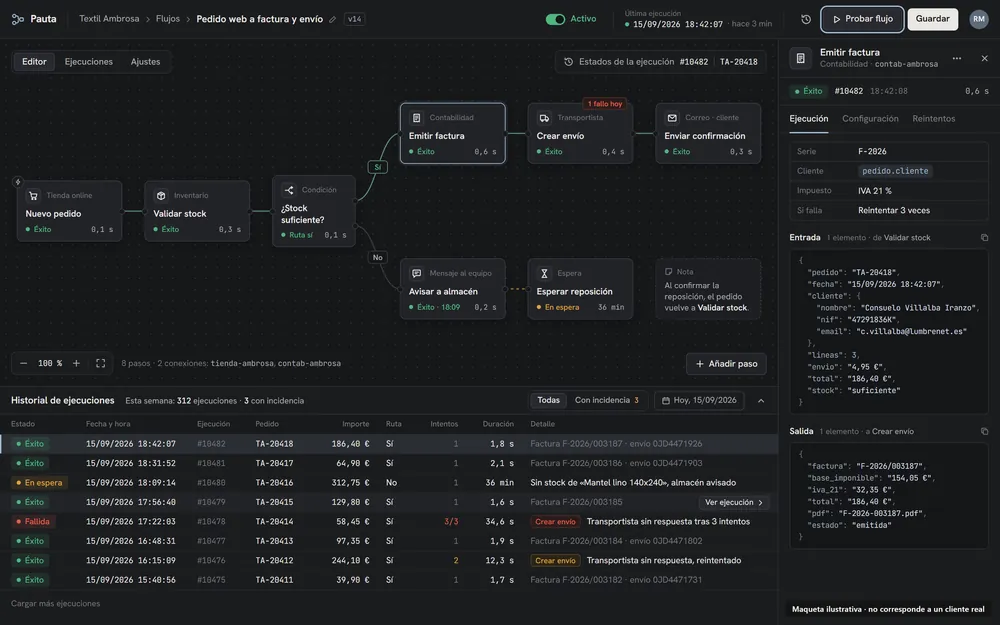Copy the Entrada JSON with the copy icon
1000x625 pixels.
[x=984, y=238]
